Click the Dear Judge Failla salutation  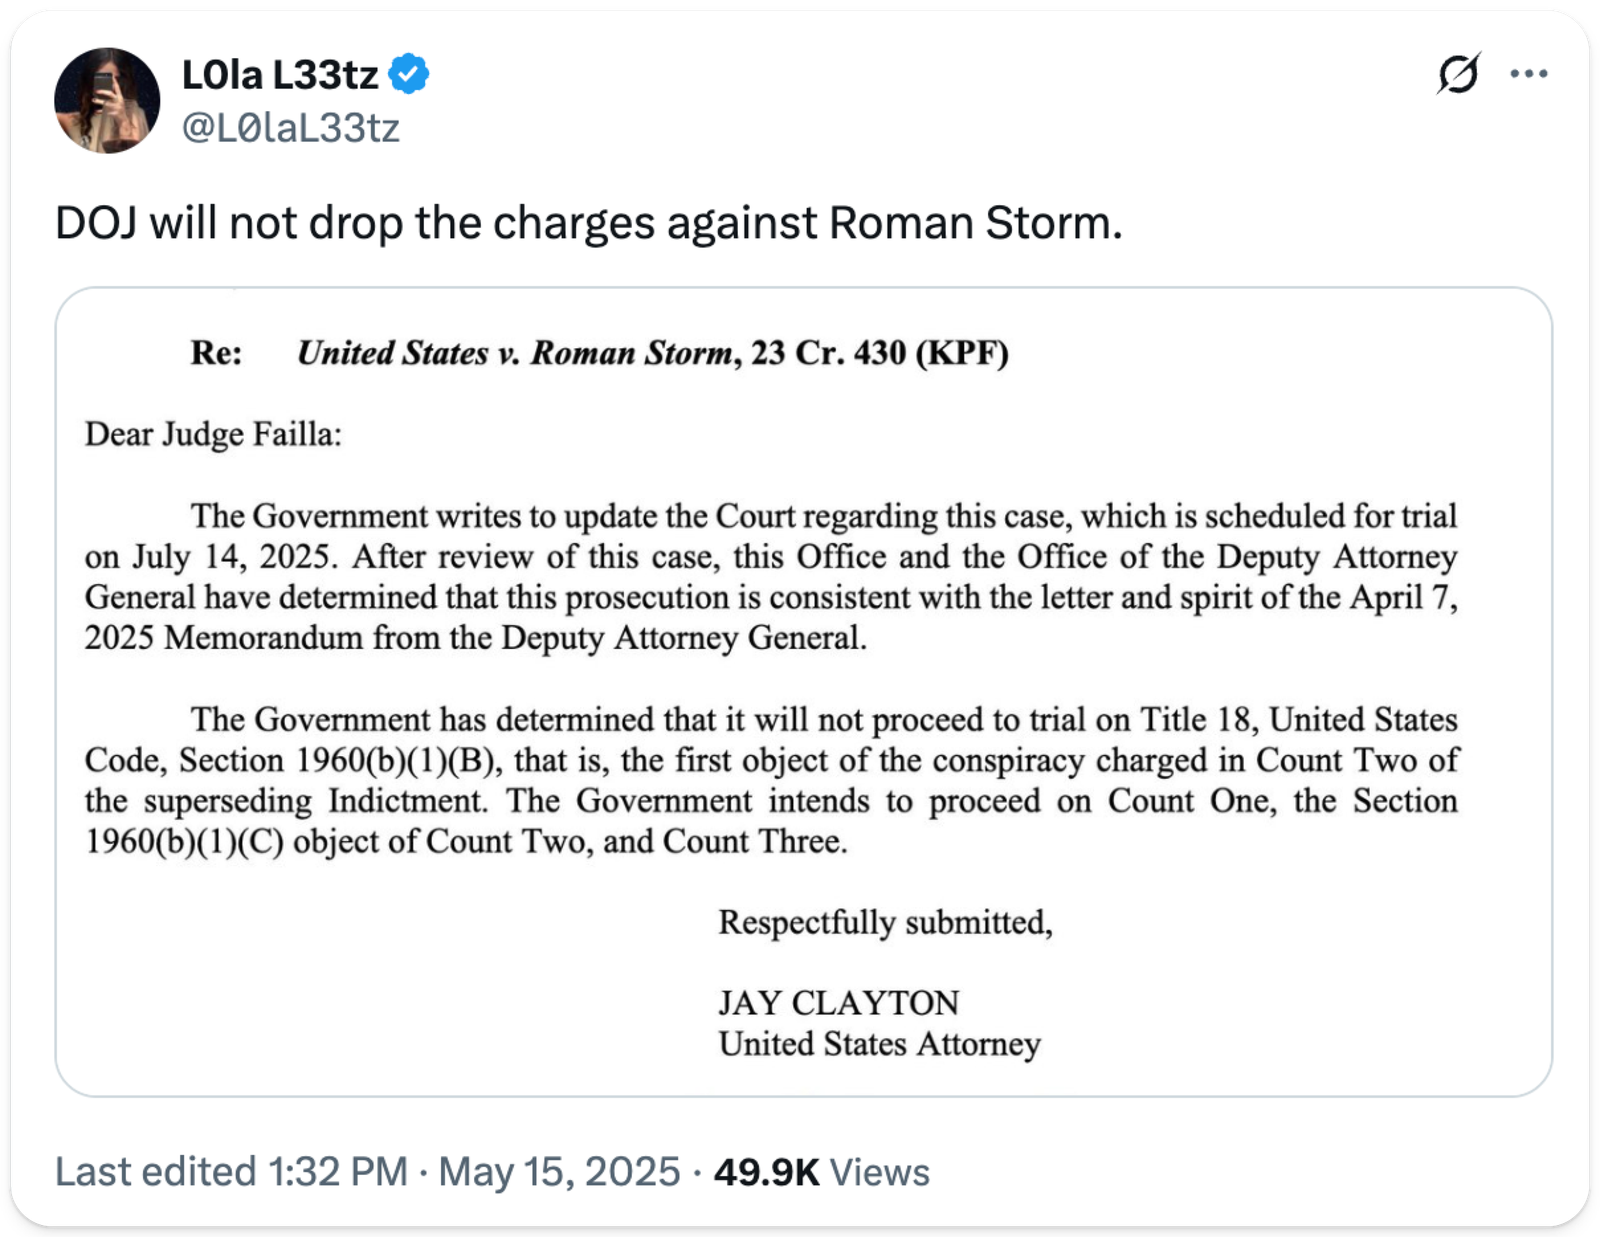click(x=213, y=434)
